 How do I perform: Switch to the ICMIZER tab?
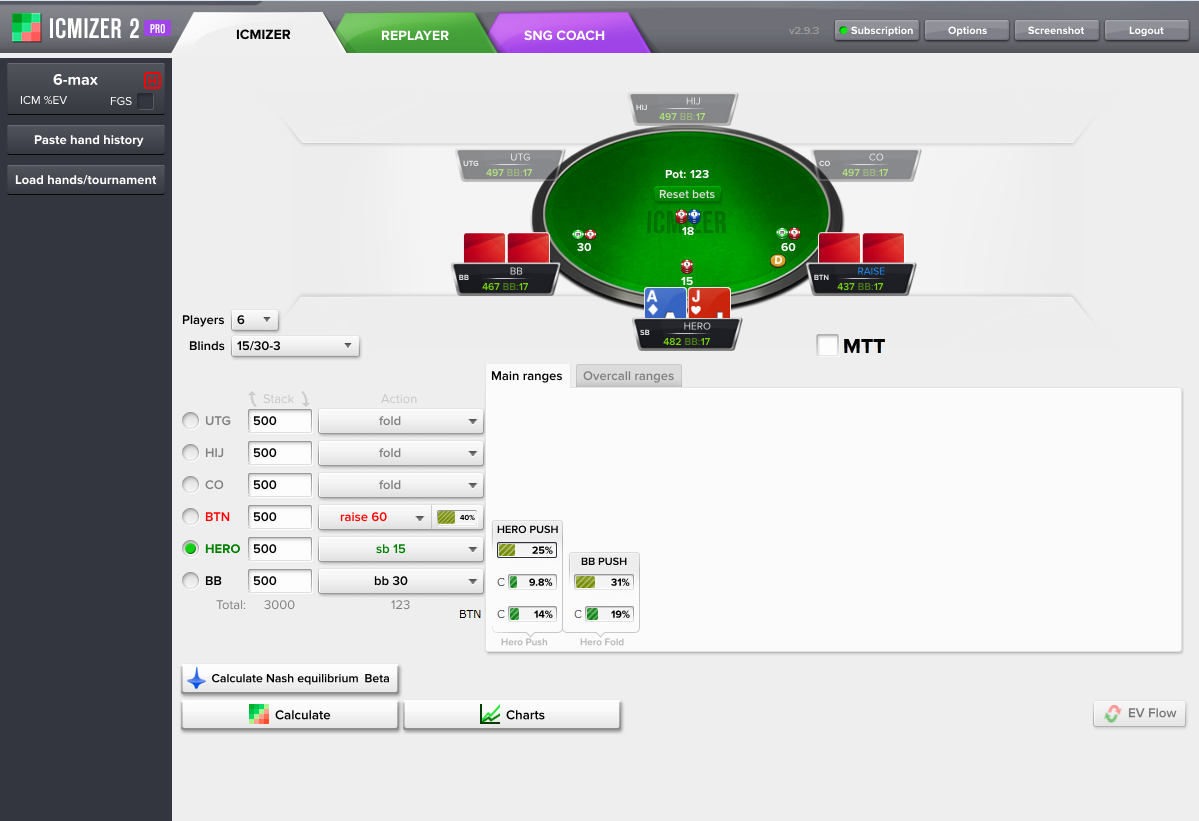pyautogui.click(x=263, y=34)
